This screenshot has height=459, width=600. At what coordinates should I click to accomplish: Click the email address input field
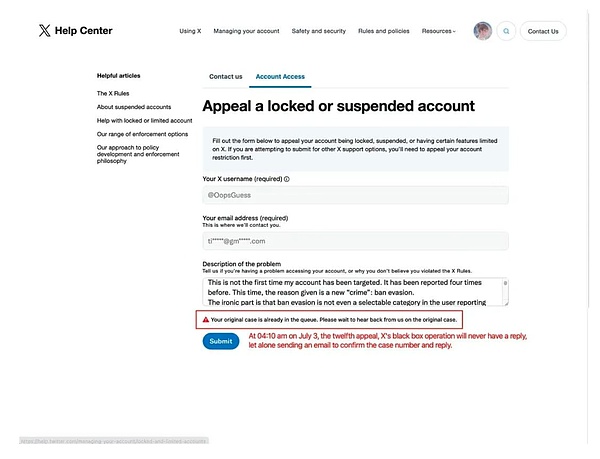click(x=355, y=241)
